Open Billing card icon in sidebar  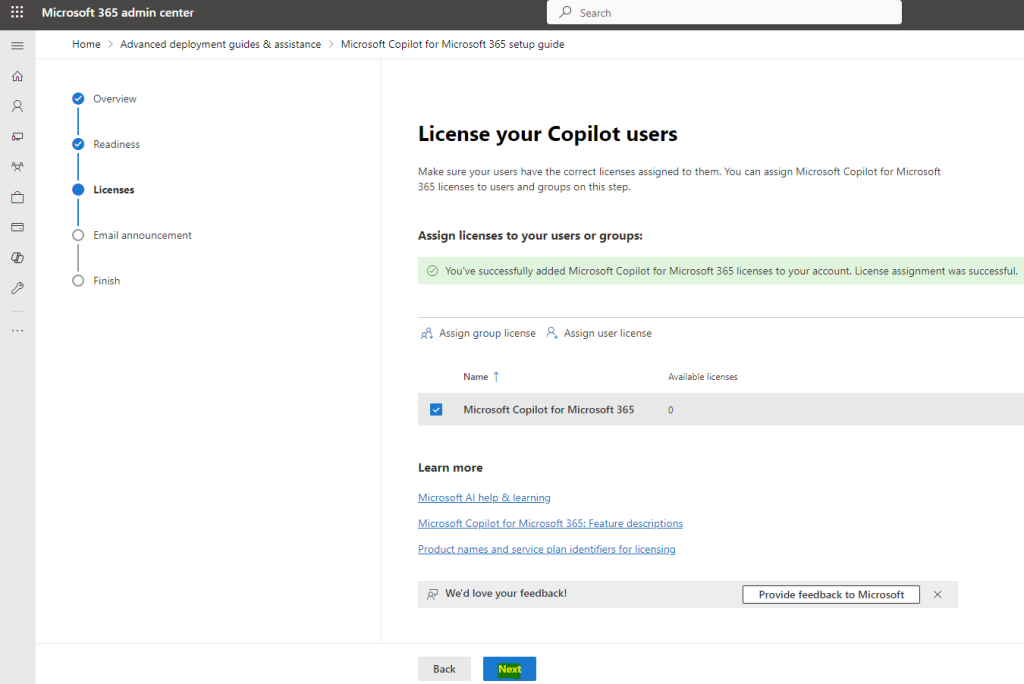pos(18,227)
